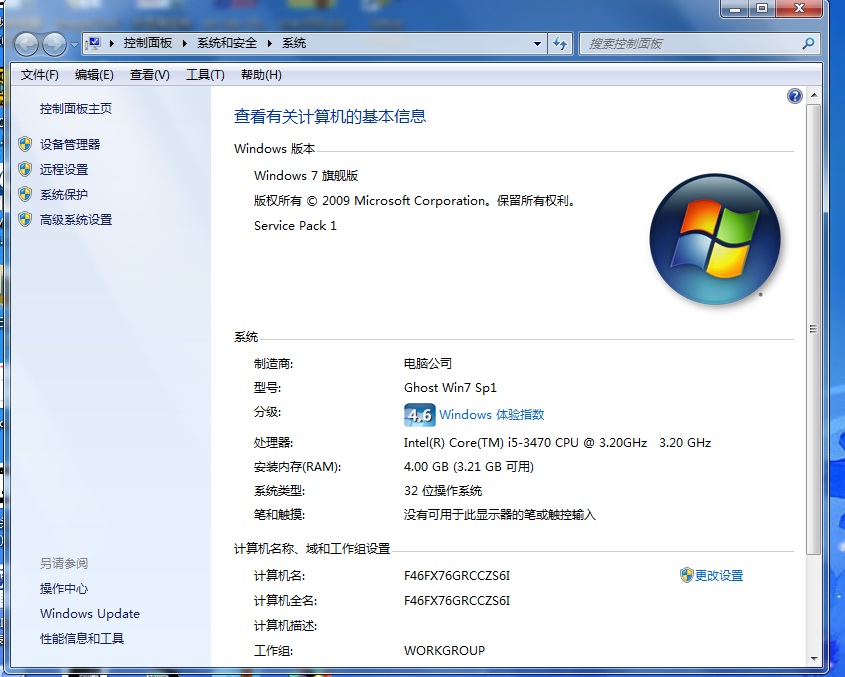This screenshot has width=845, height=677.
Task: Click the 电脑公司 manufacturer text
Action: 428,364
